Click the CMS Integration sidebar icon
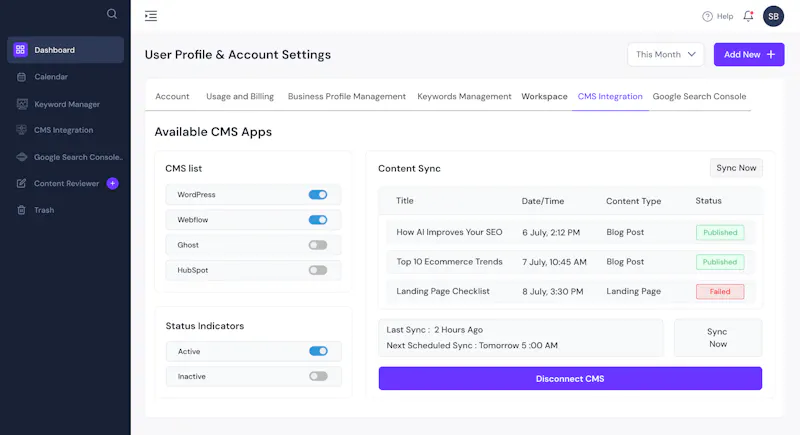This screenshot has width=800, height=435. (21, 130)
